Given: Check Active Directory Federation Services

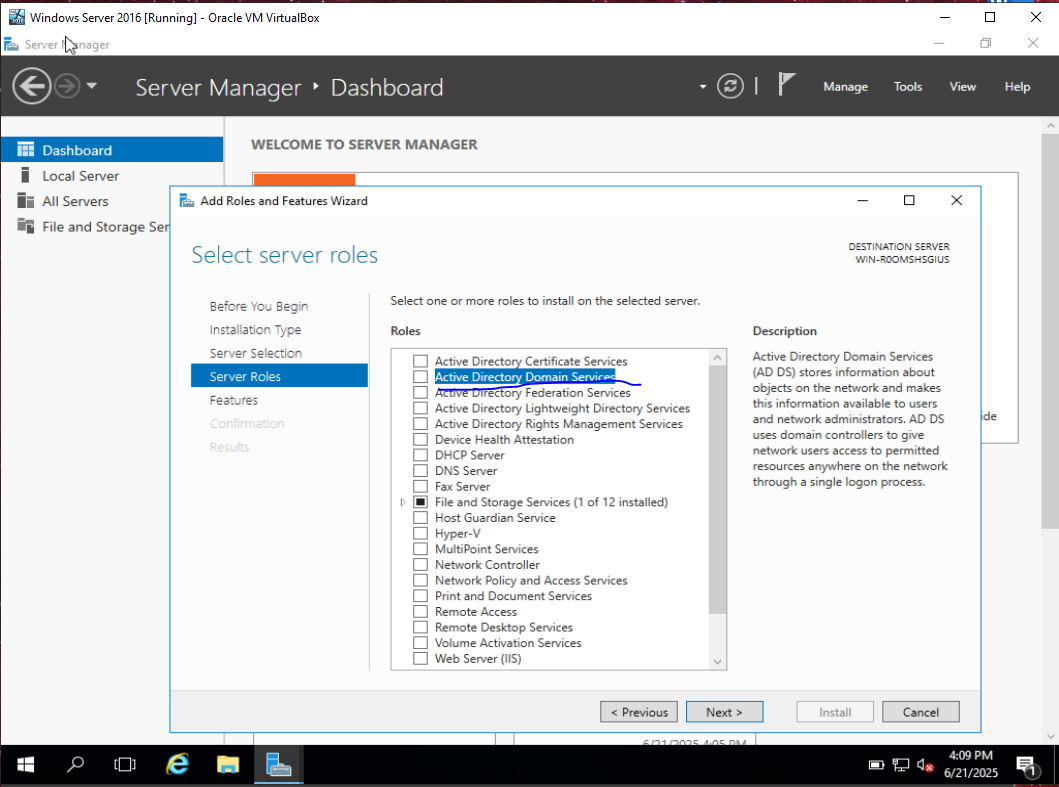Looking at the screenshot, I should point(420,392).
